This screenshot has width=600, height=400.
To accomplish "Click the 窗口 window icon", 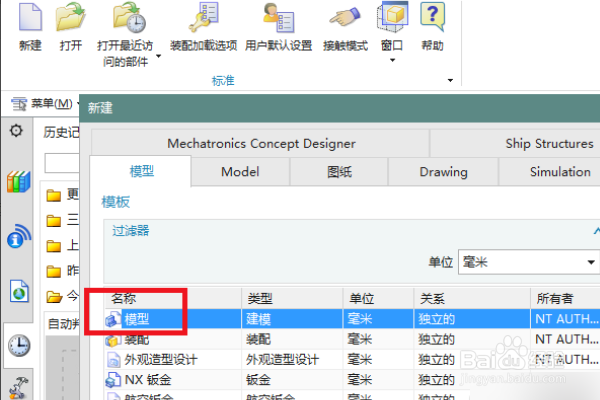I will tap(392, 17).
